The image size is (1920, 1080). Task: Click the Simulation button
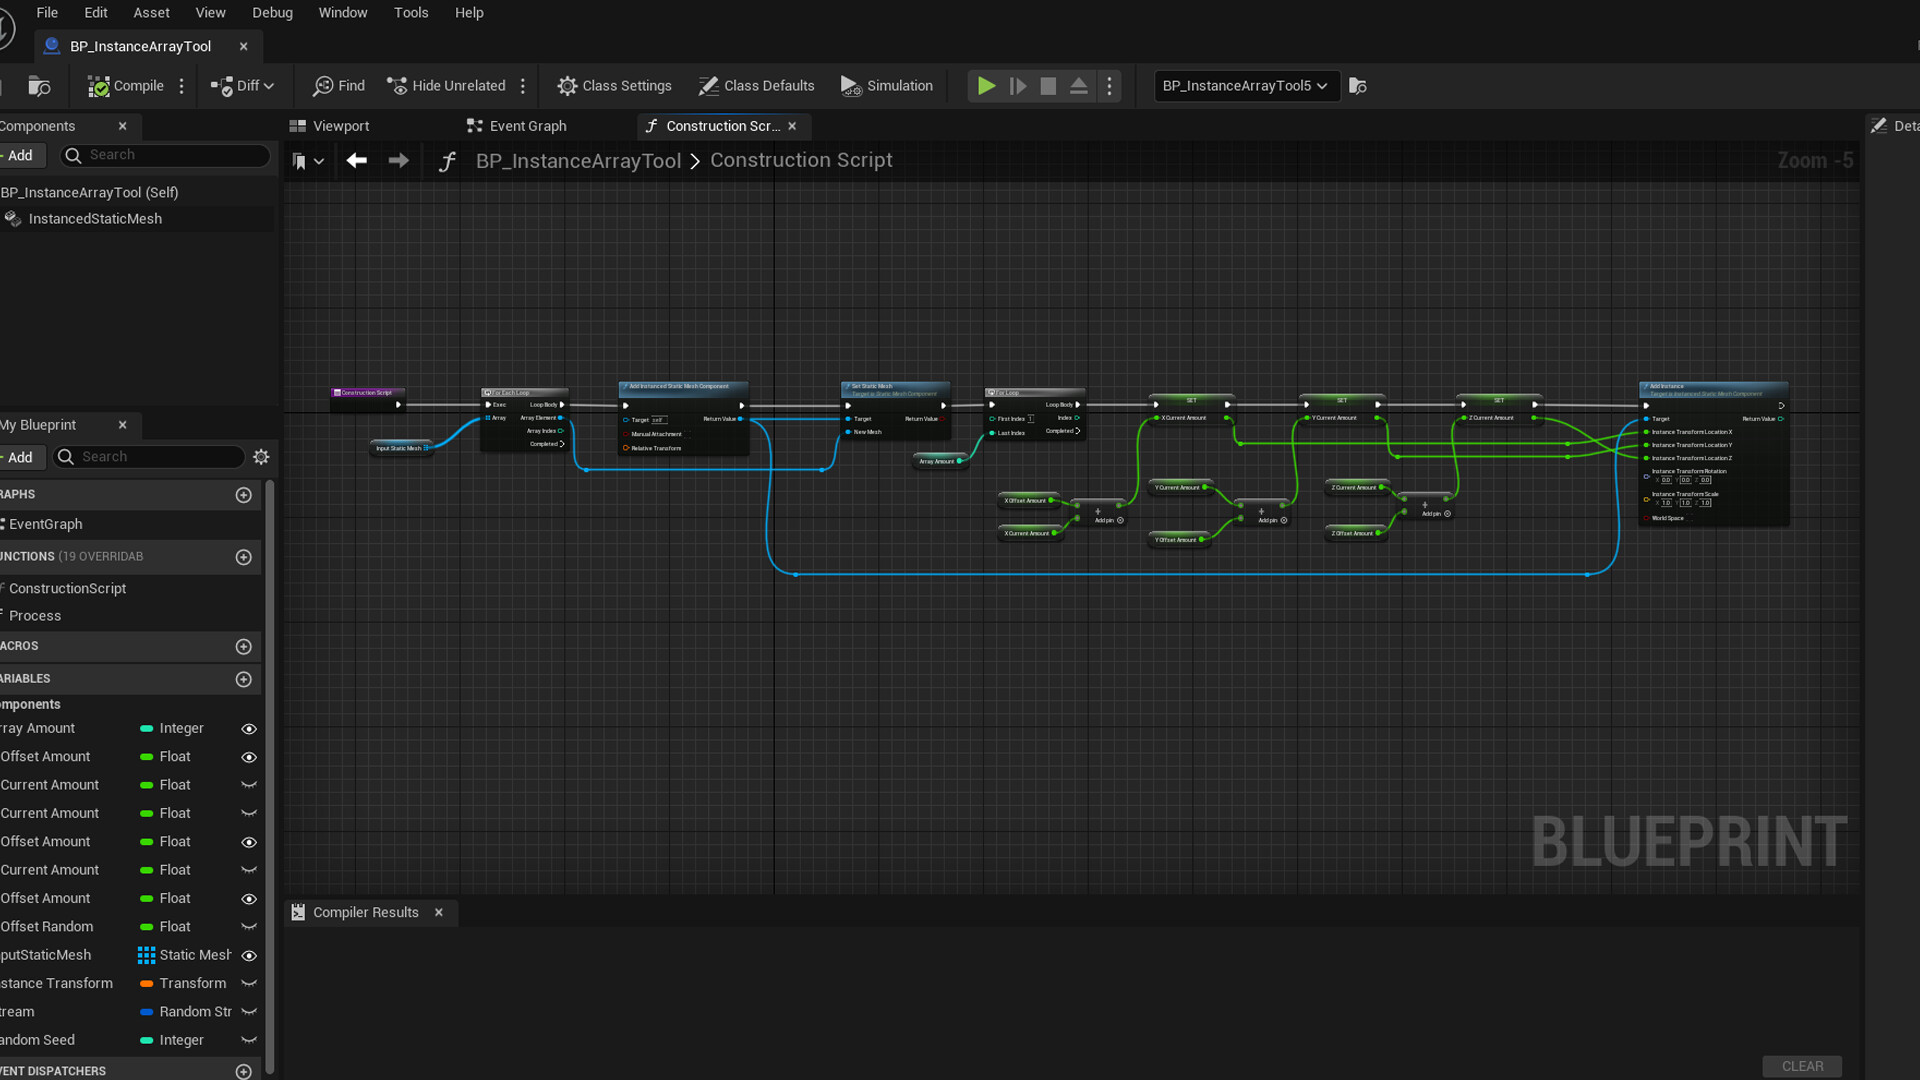(887, 86)
